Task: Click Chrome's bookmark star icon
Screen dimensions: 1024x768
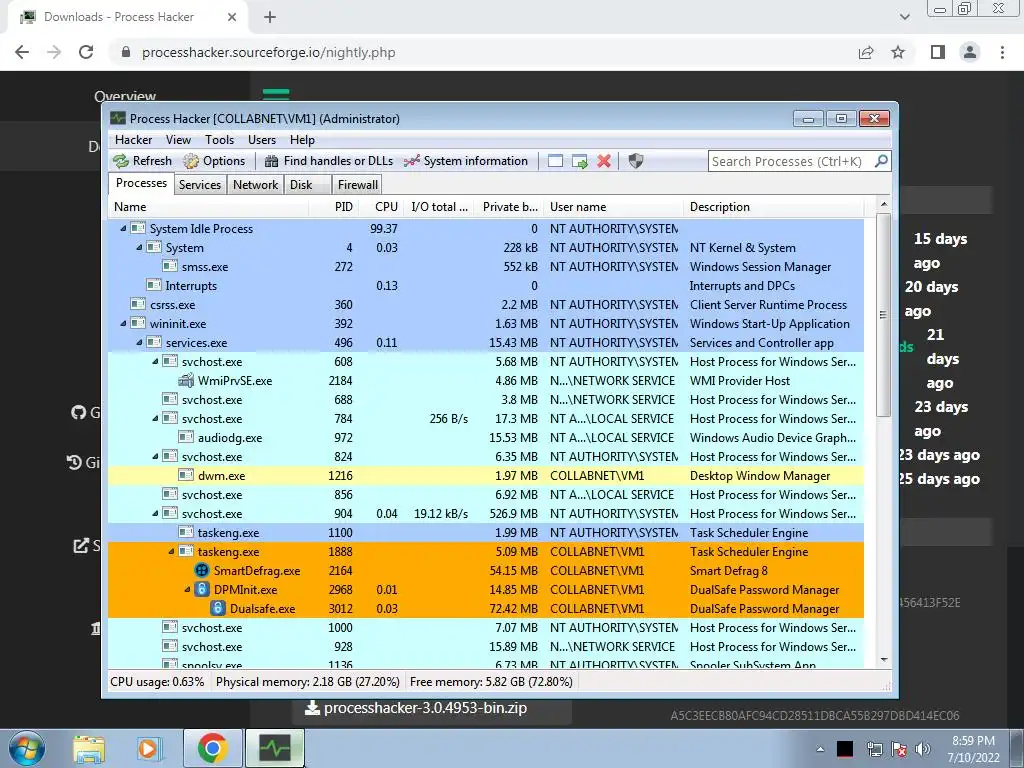Action: click(898, 52)
